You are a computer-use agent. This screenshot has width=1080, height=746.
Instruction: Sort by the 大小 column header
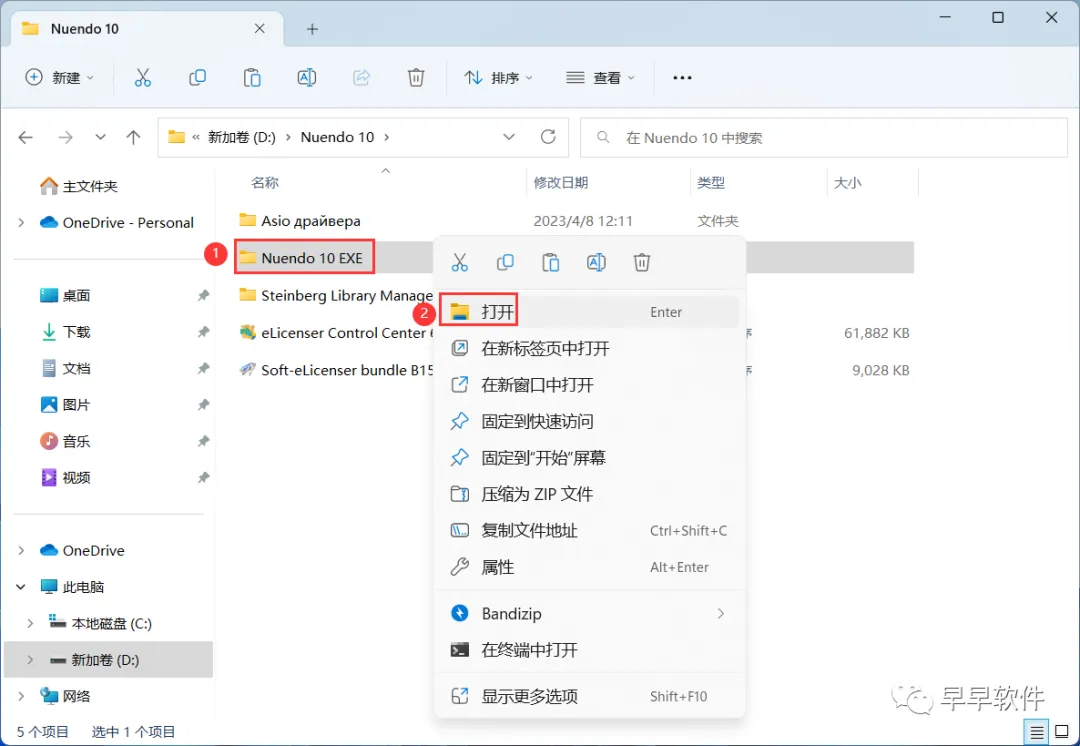tap(848, 183)
